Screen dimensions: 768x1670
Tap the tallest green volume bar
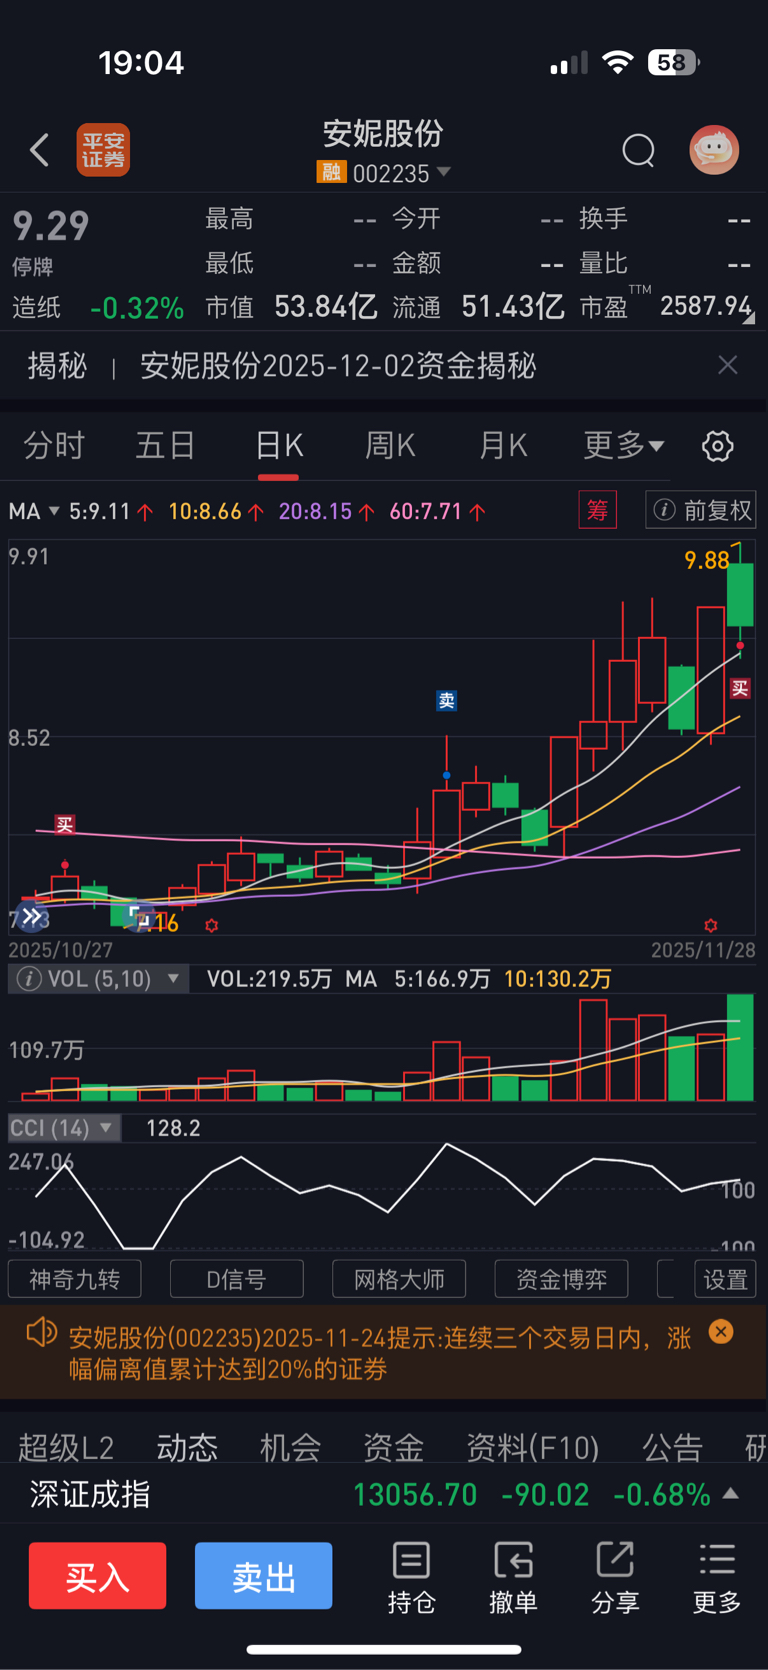(x=740, y=1047)
